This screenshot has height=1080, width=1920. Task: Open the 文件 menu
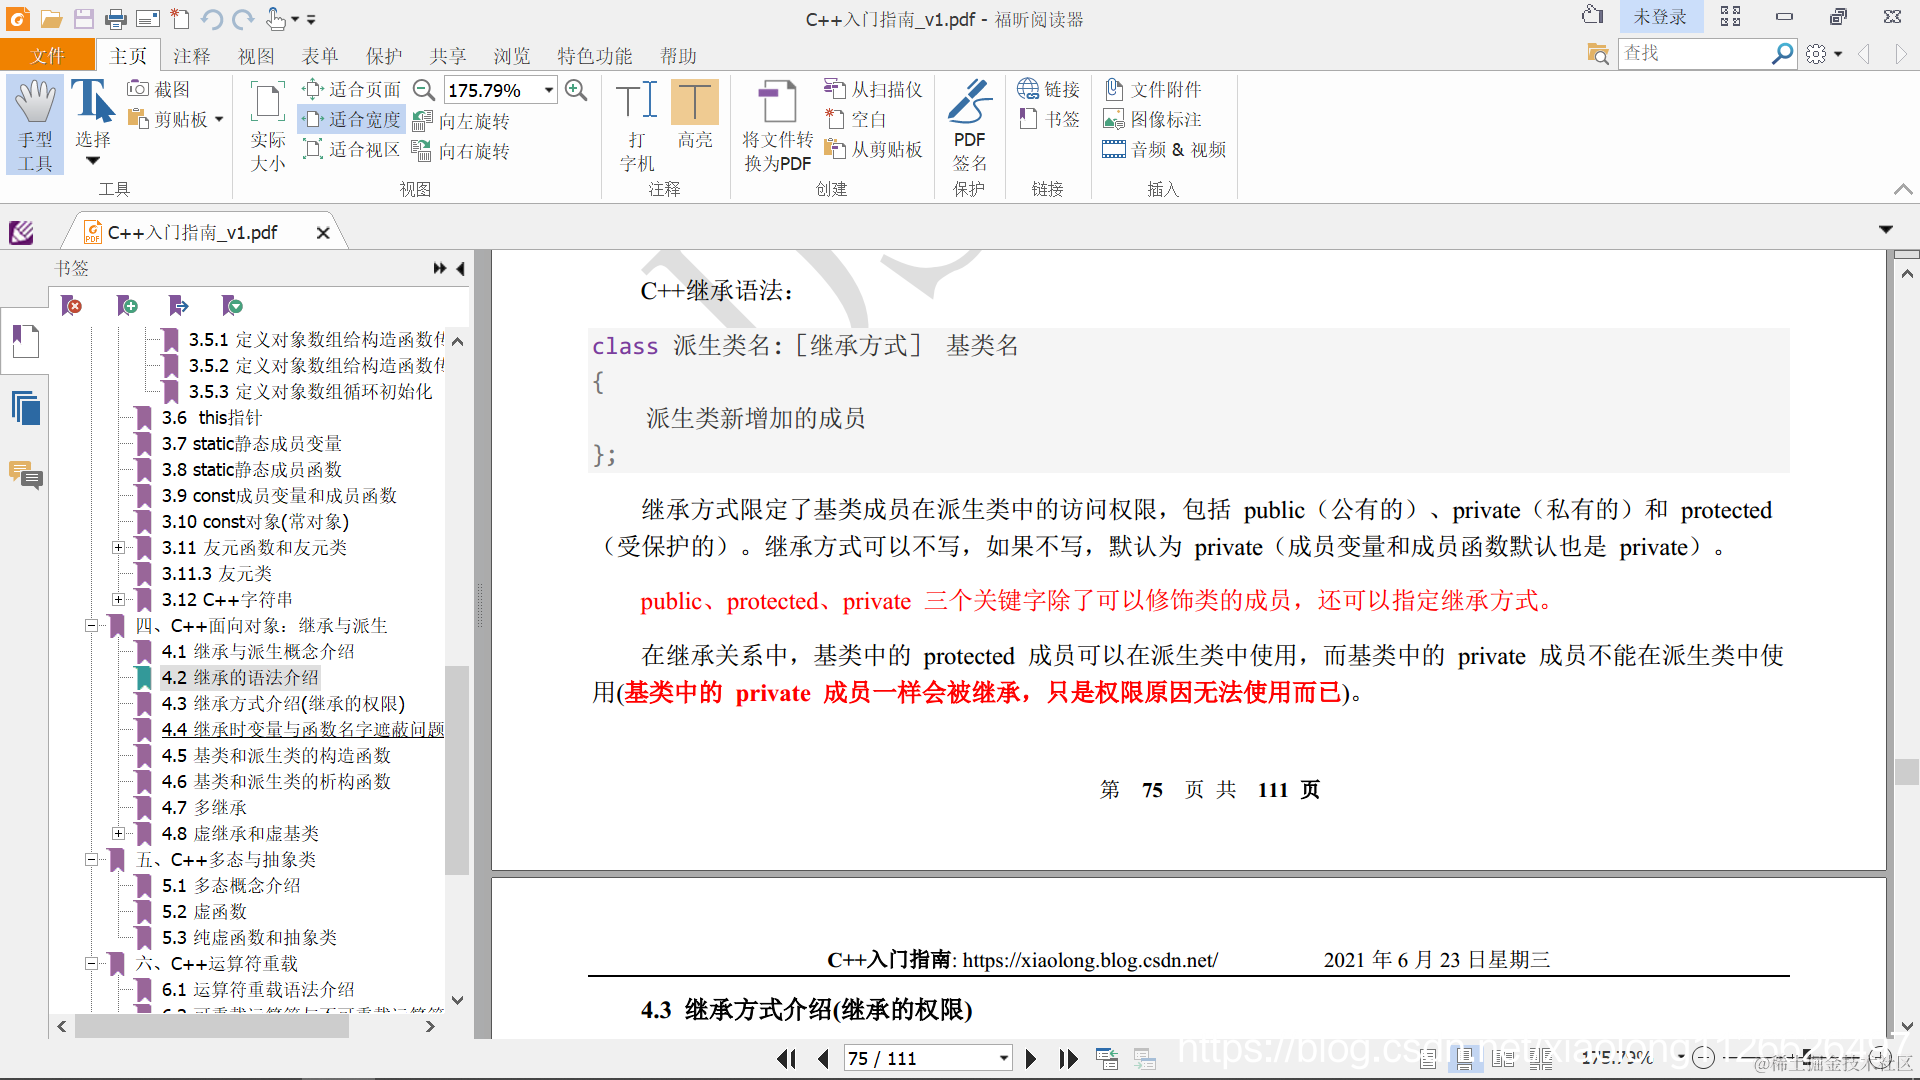click(47, 56)
